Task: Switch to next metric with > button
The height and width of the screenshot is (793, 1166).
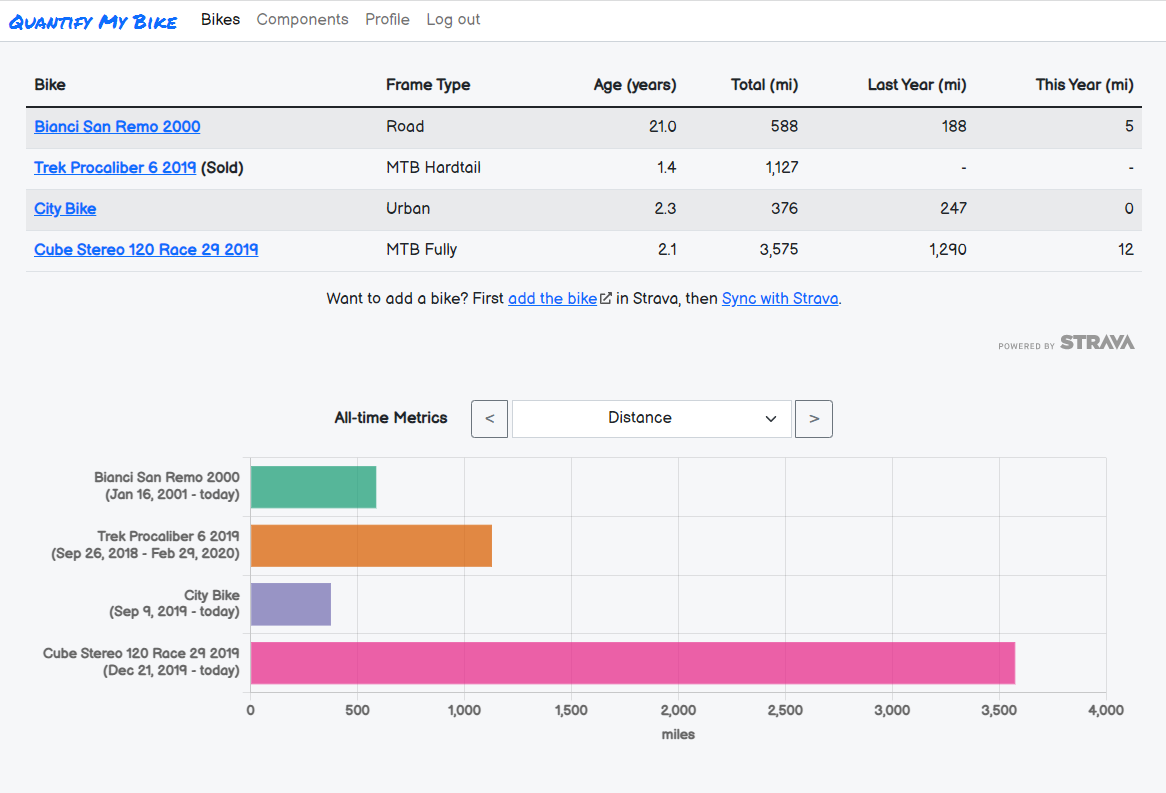Action: [x=814, y=419]
